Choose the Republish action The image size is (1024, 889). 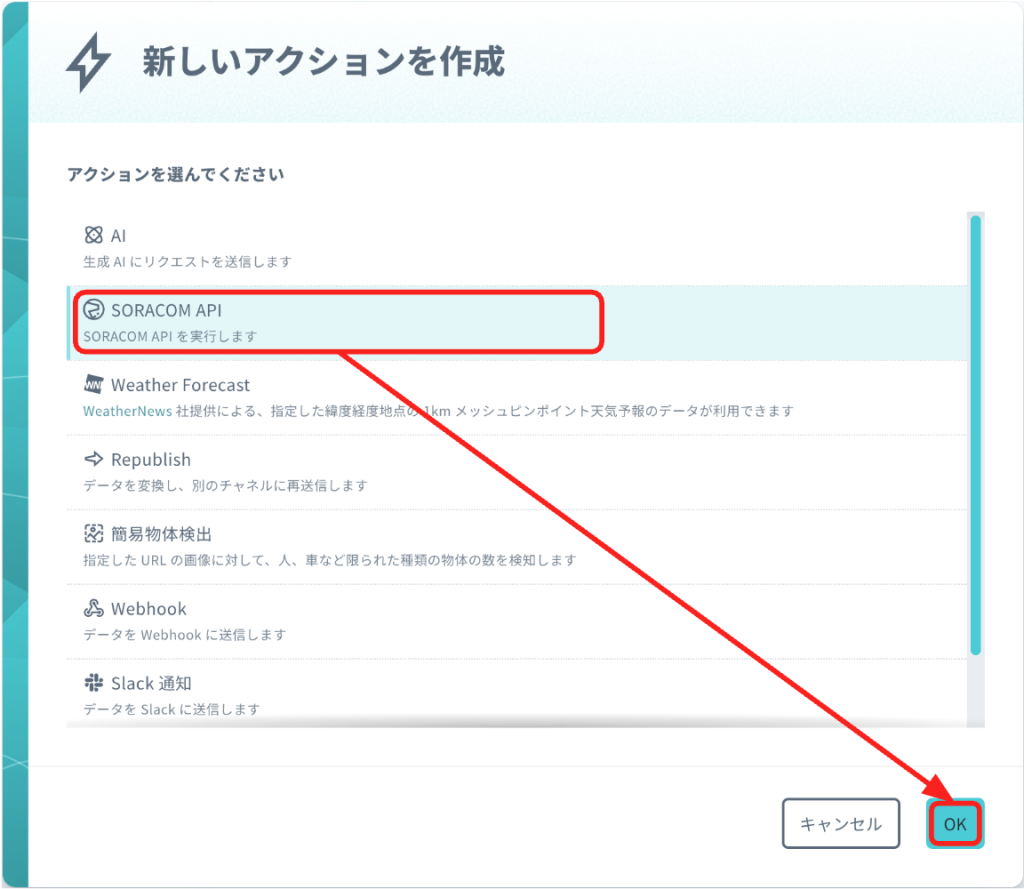[x=517, y=472]
